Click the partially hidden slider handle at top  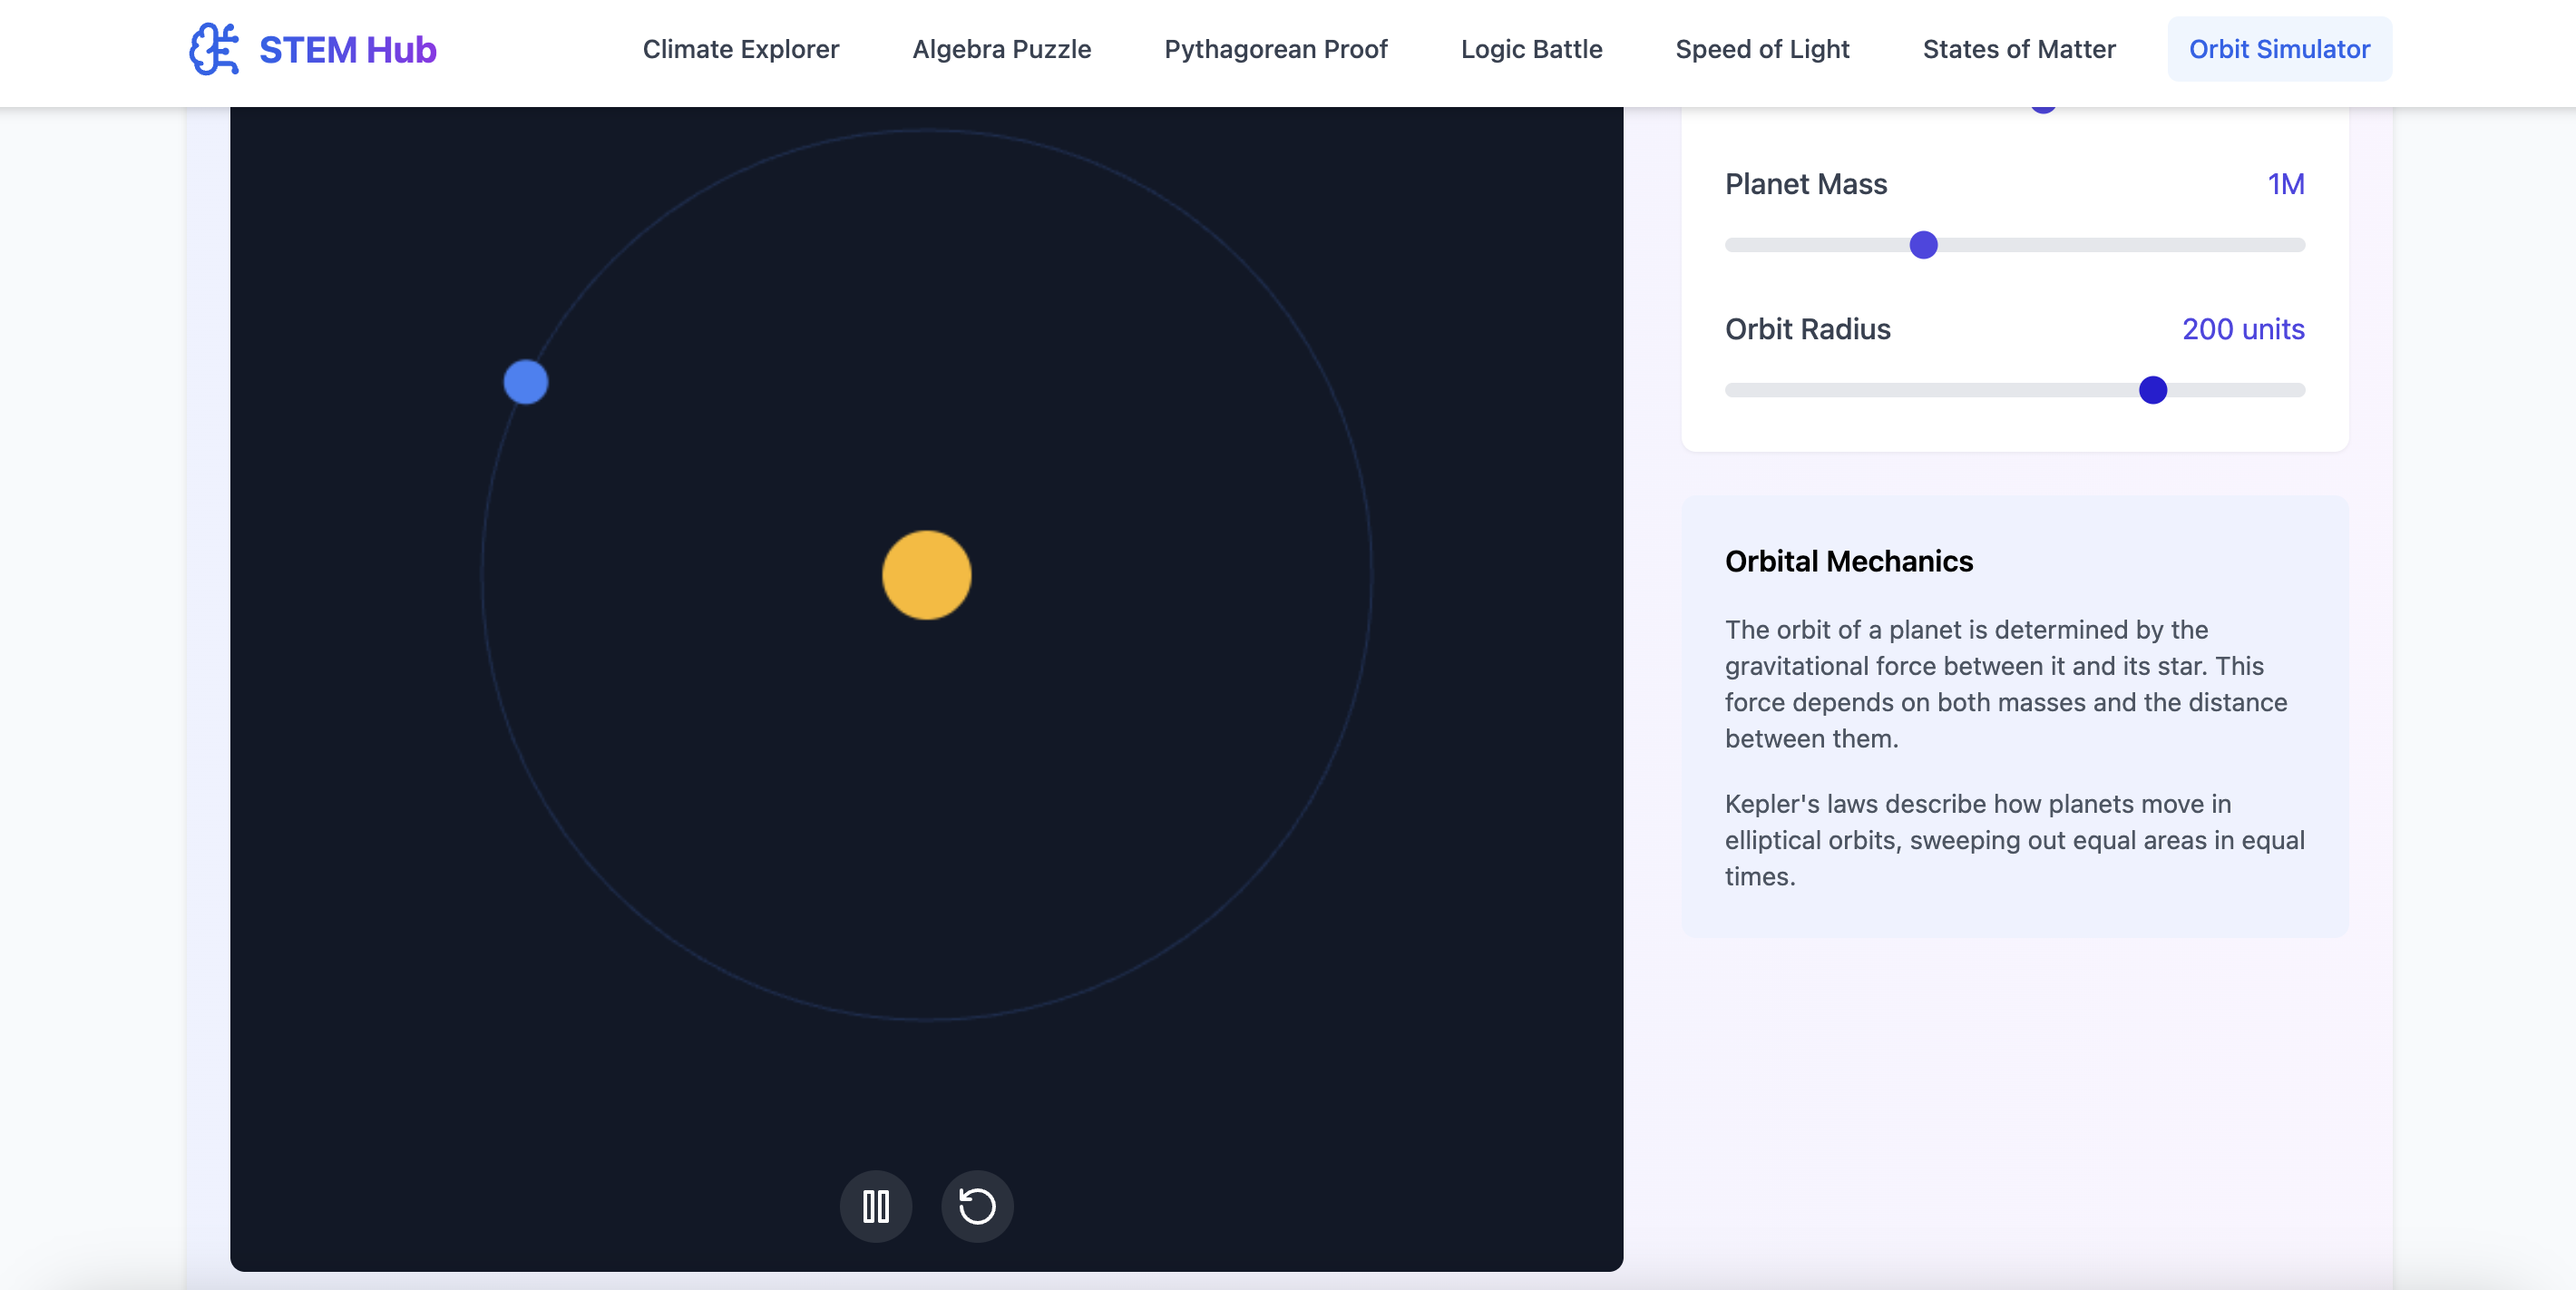[2043, 109]
